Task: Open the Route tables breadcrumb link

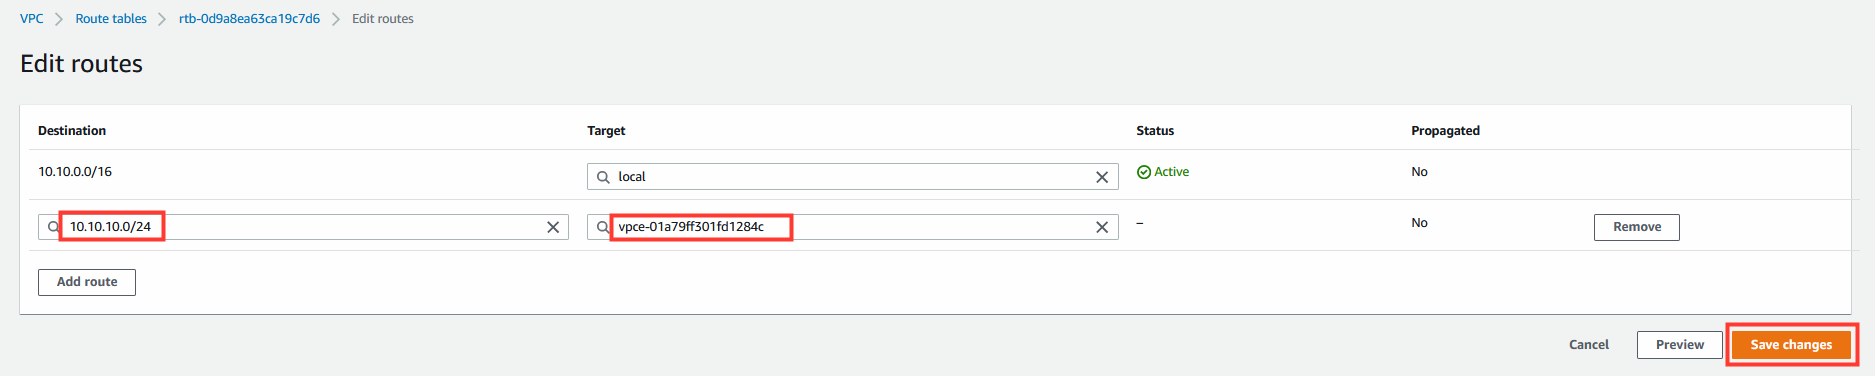Action: 111,19
